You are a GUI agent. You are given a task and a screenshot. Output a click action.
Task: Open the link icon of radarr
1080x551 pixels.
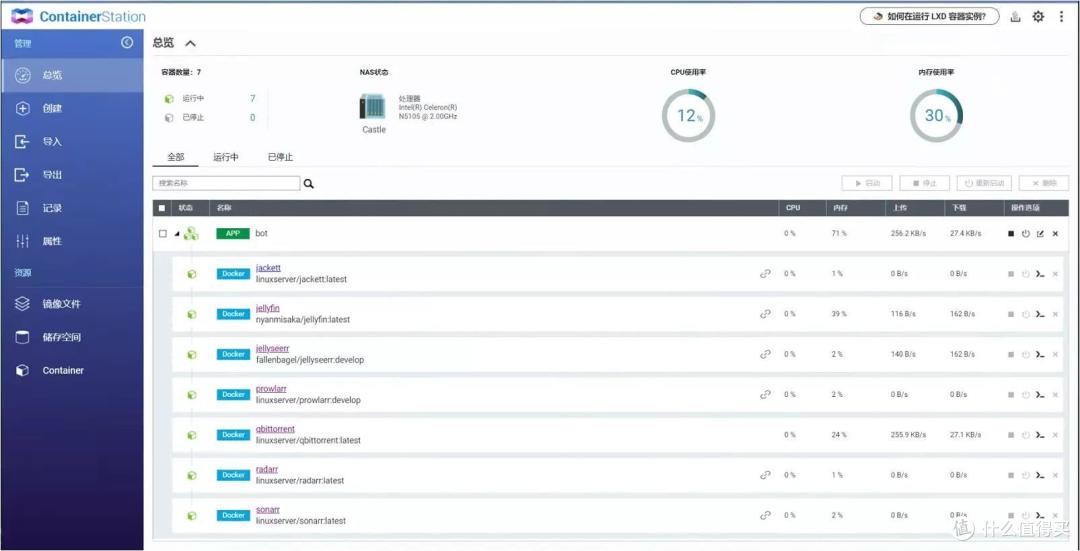tap(765, 475)
